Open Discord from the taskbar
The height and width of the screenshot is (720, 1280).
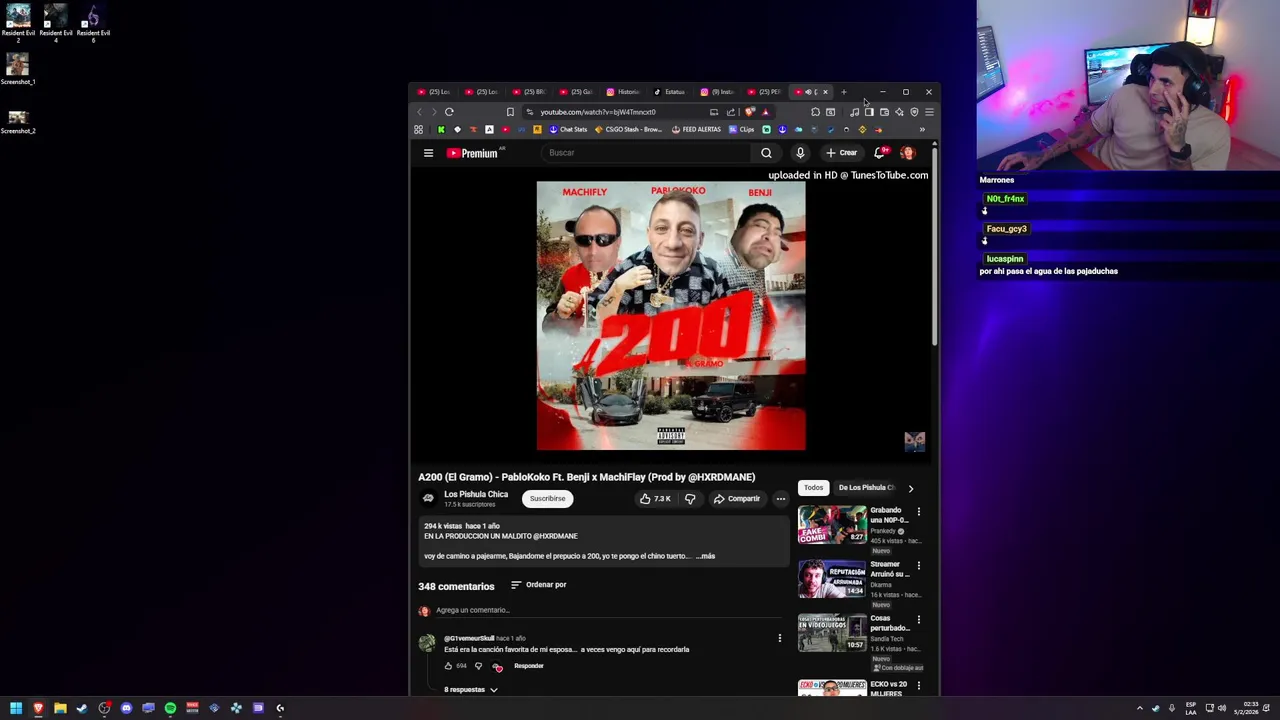126,708
